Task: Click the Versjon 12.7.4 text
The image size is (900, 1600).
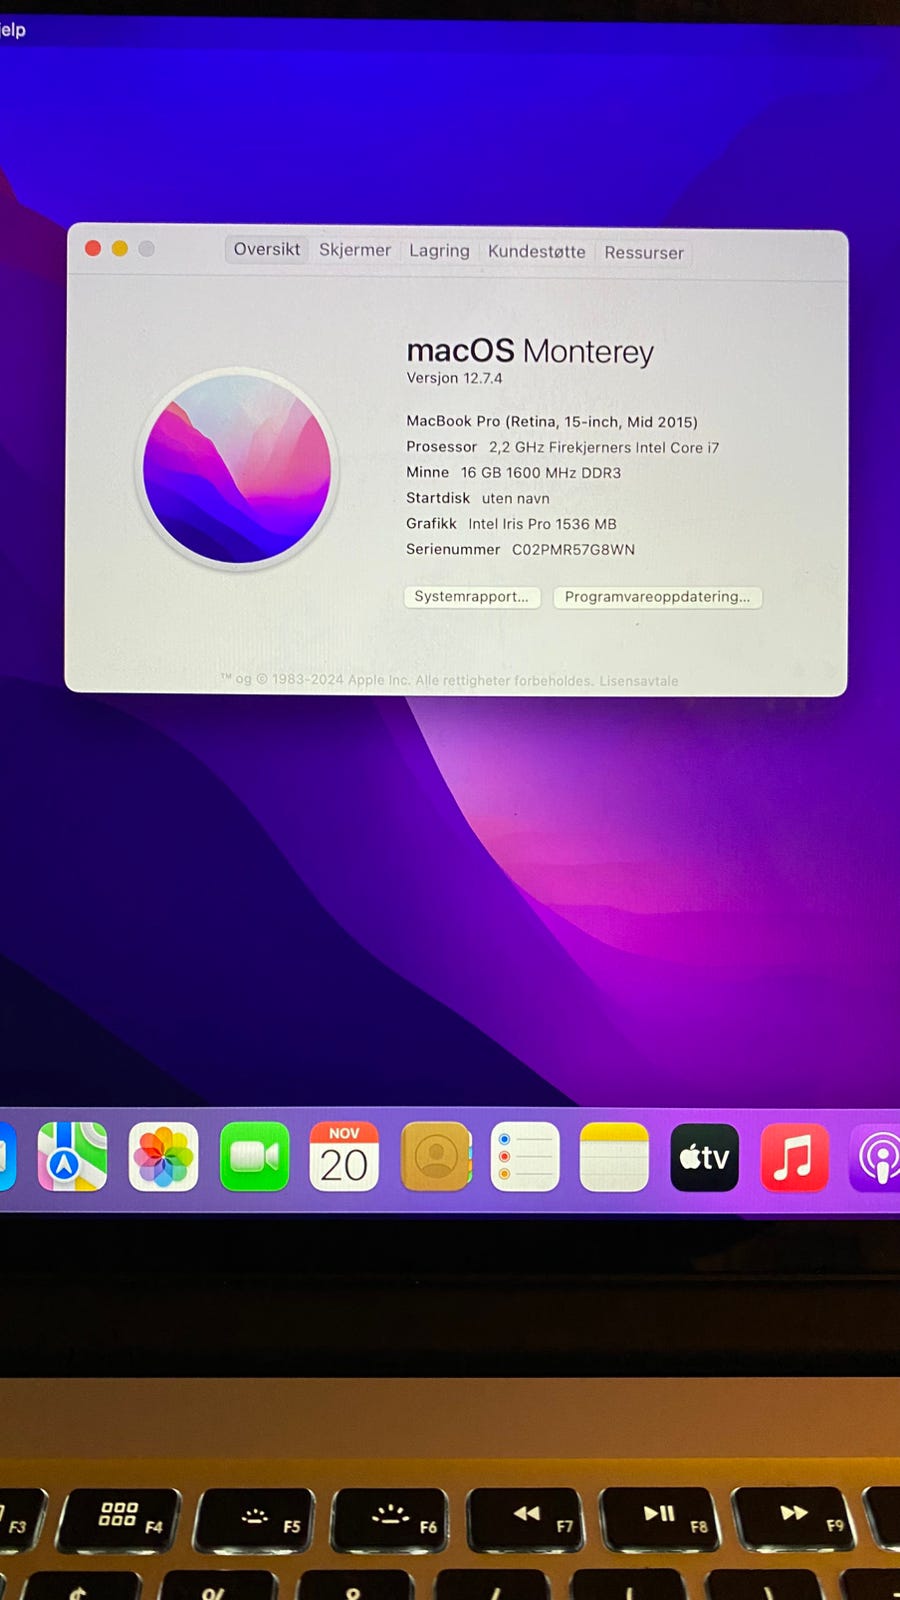Action: pyautogui.click(x=454, y=378)
